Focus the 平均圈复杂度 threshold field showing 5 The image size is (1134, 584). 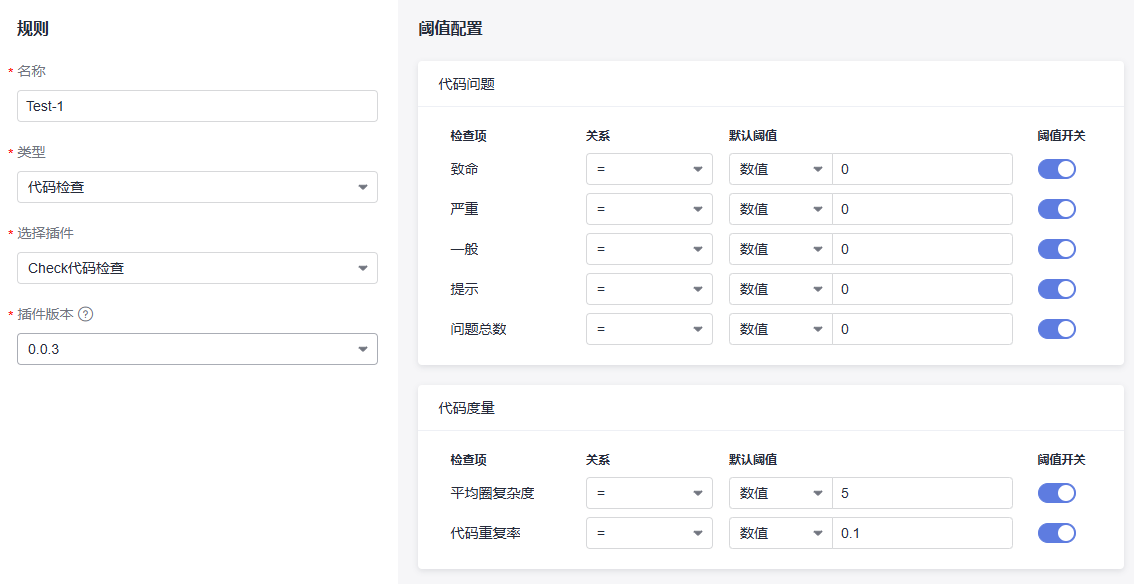pyautogui.click(x=922, y=493)
